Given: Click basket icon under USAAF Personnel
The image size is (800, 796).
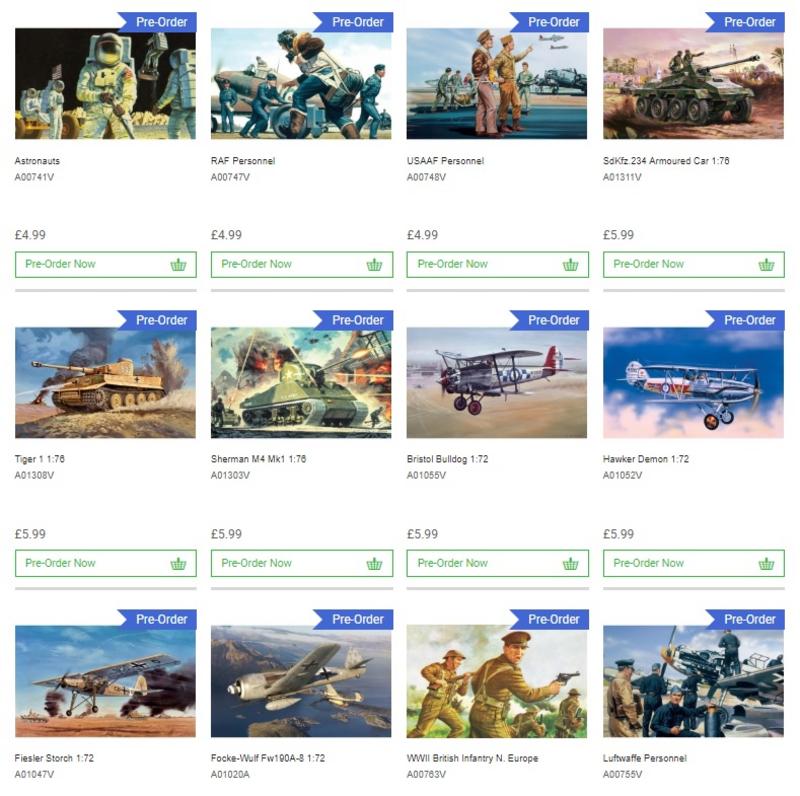Looking at the screenshot, I should click(570, 265).
